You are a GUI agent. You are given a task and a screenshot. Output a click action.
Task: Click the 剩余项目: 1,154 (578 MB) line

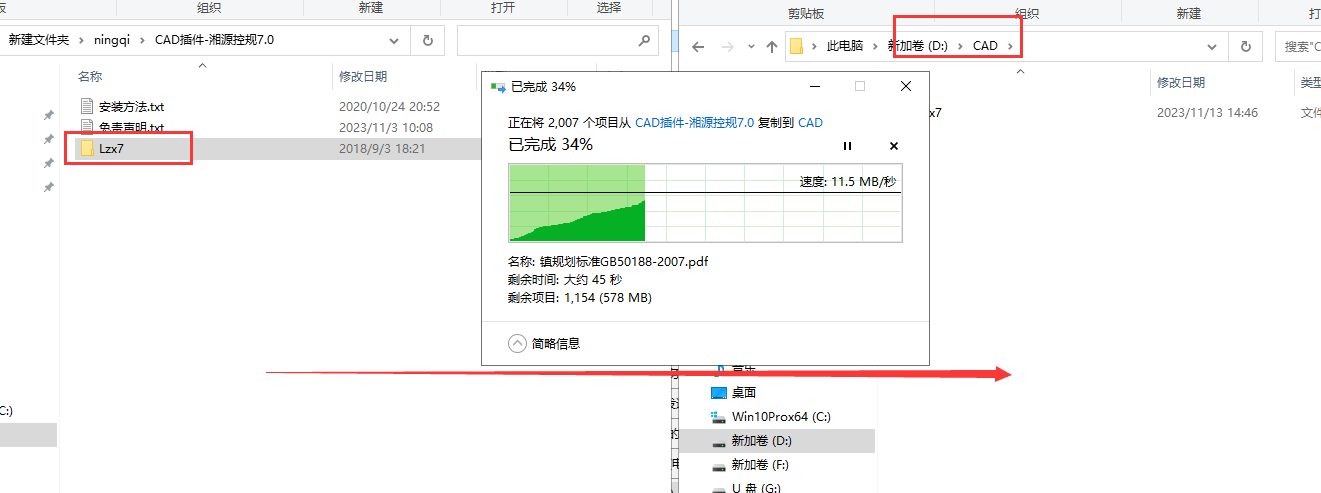(580, 297)
